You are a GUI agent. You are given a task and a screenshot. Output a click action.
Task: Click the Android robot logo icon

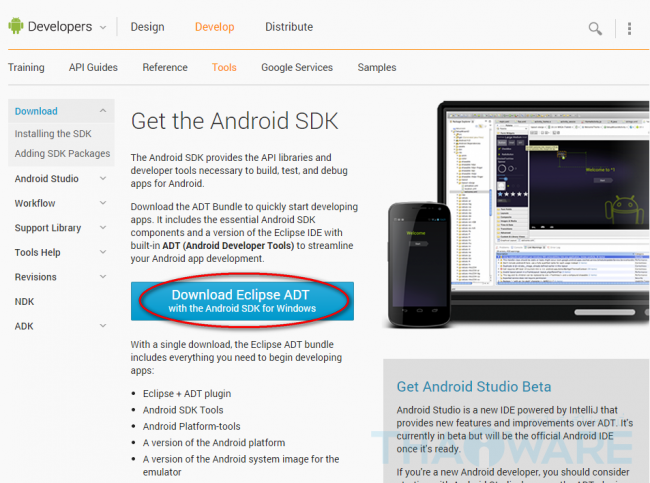pos(16,26)
